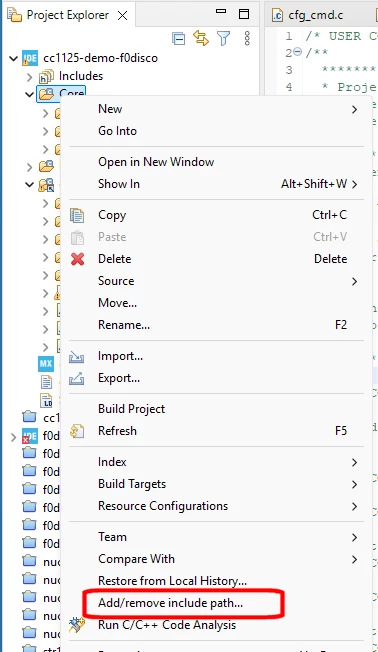Open the Index submenu arrow
This screenshot has width=378, height=652.
click(x=354, y=462)
